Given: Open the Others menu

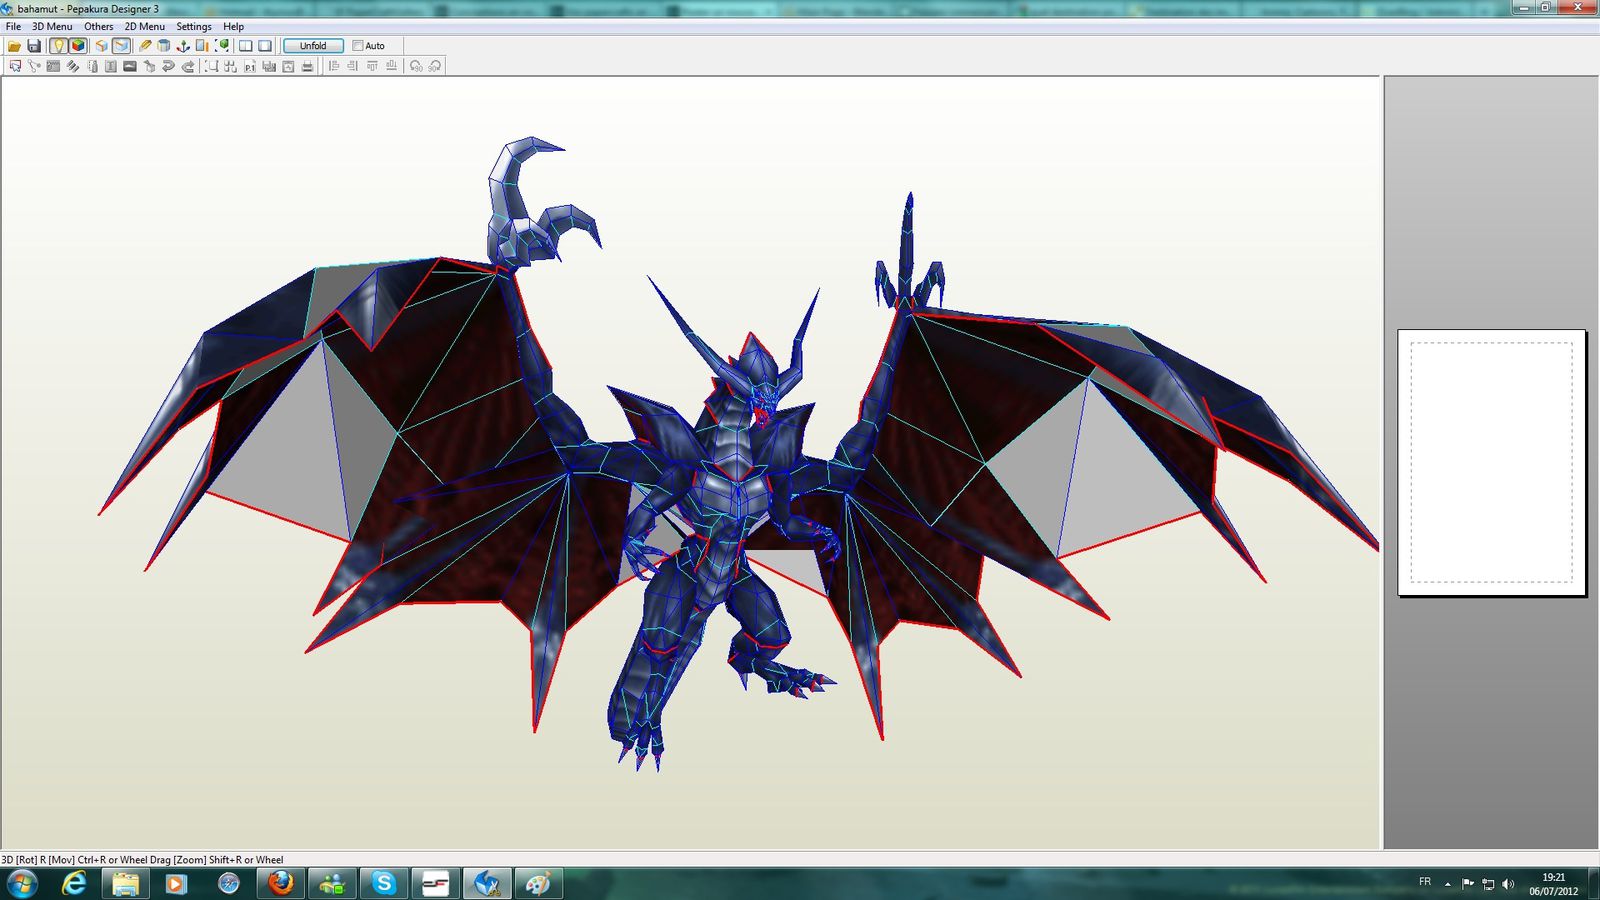Looking at the screenshot, I should click(x=98, y=27).
